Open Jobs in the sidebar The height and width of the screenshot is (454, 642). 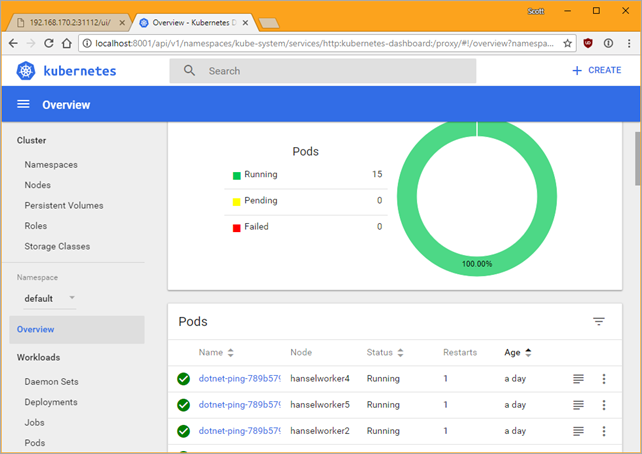click(34, 422)
